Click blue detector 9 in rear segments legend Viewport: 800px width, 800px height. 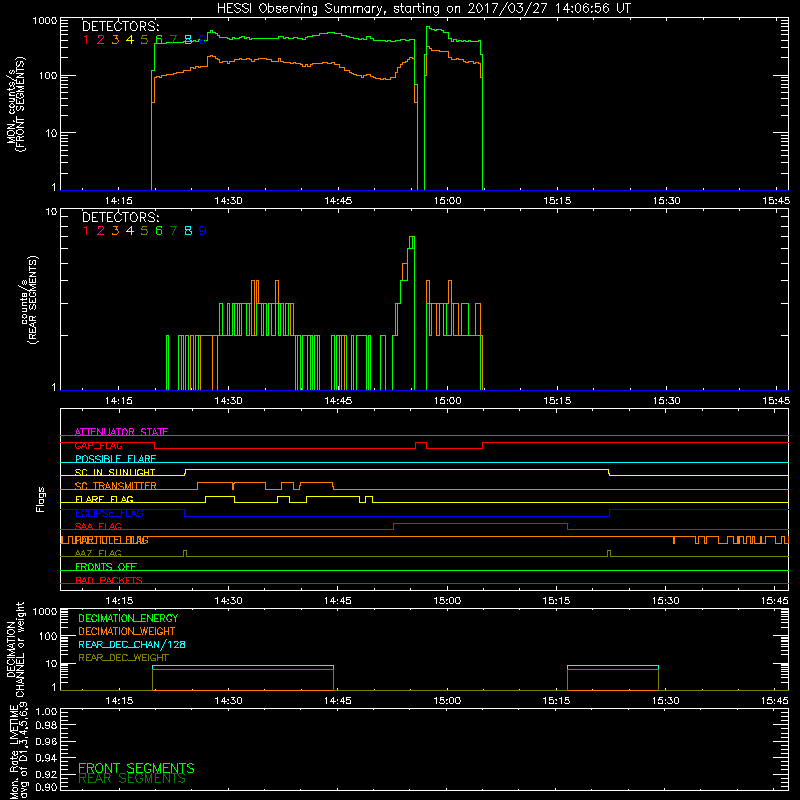click(x=203, y=231)
